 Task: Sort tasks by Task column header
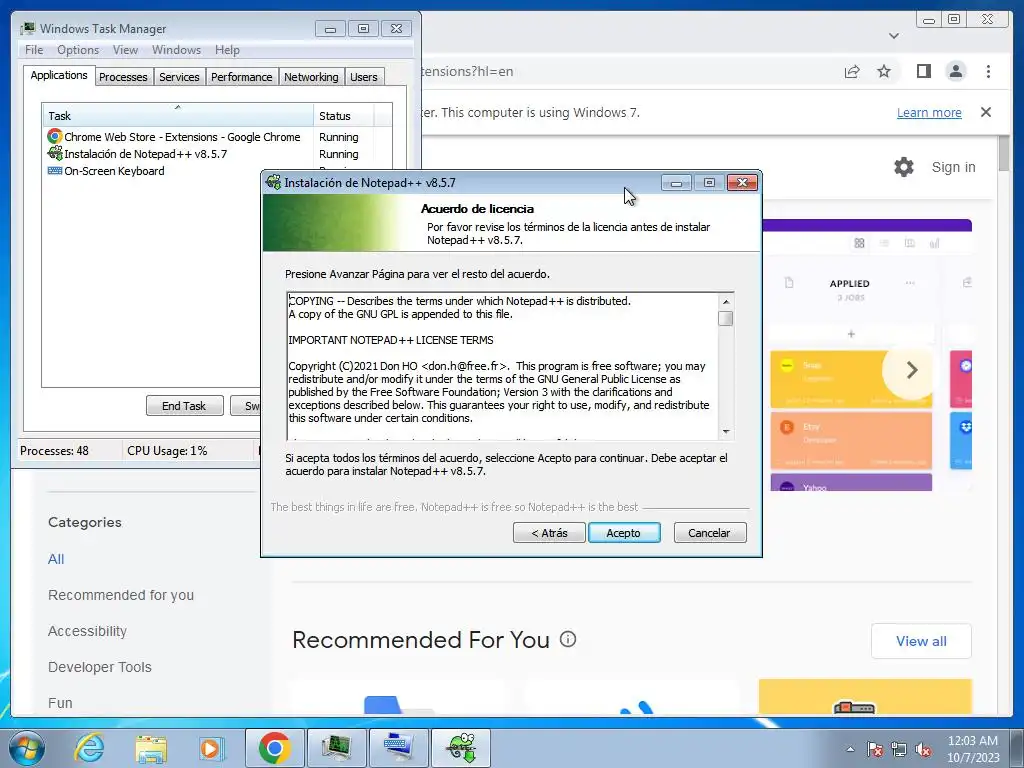[178, 116]
